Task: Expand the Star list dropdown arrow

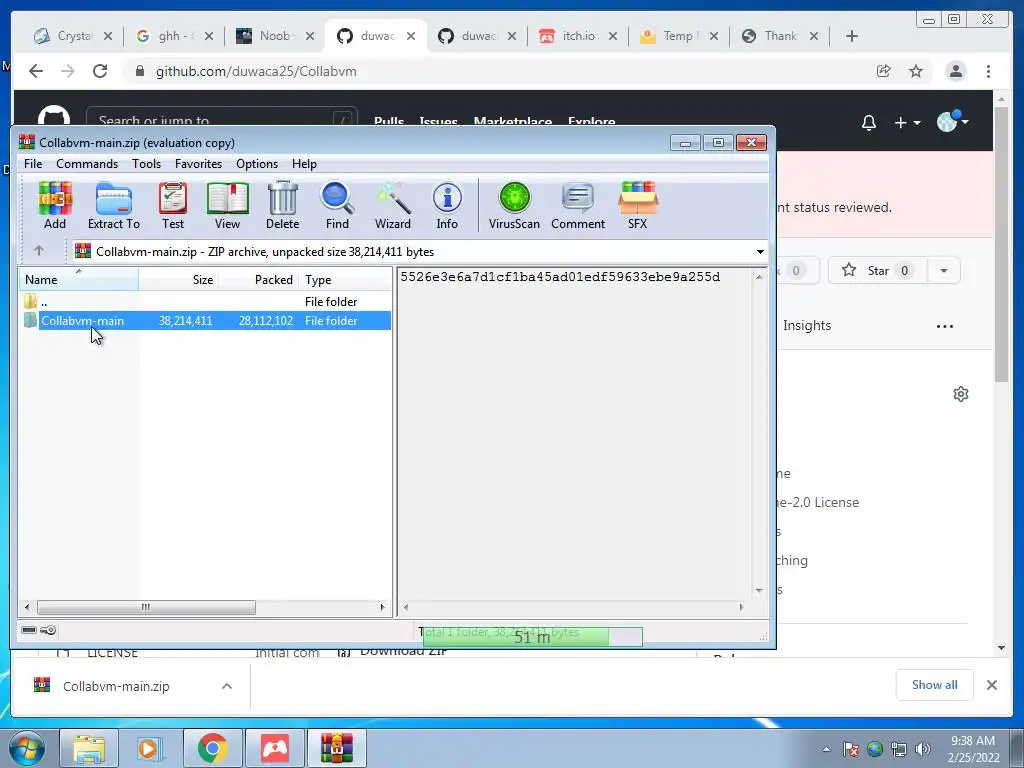Action: click(x=944, y=270)
